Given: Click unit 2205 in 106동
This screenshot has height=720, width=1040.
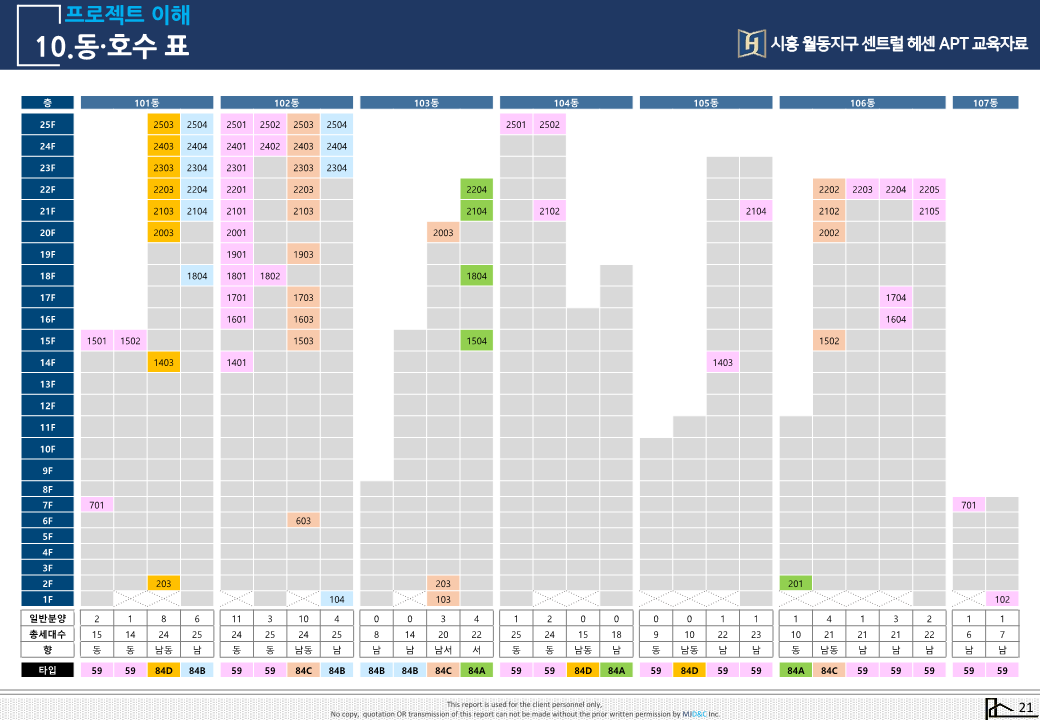Looking at the screenshot, I should [x=929, y=189].
